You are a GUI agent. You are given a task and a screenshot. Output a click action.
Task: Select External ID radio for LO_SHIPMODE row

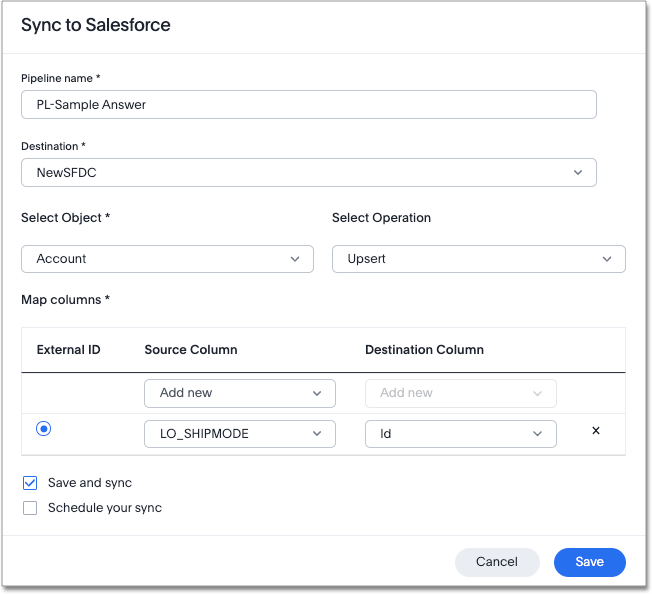point(43,429)
